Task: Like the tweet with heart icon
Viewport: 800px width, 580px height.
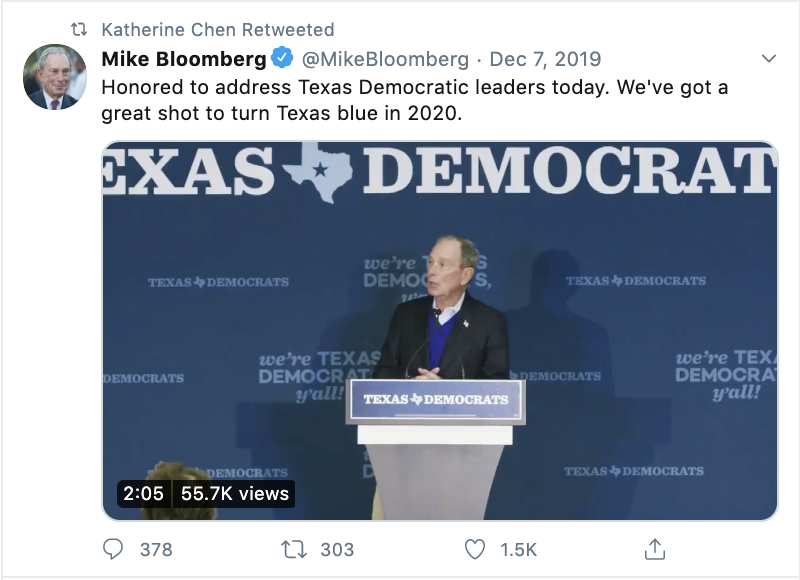Action: point(476,549)
